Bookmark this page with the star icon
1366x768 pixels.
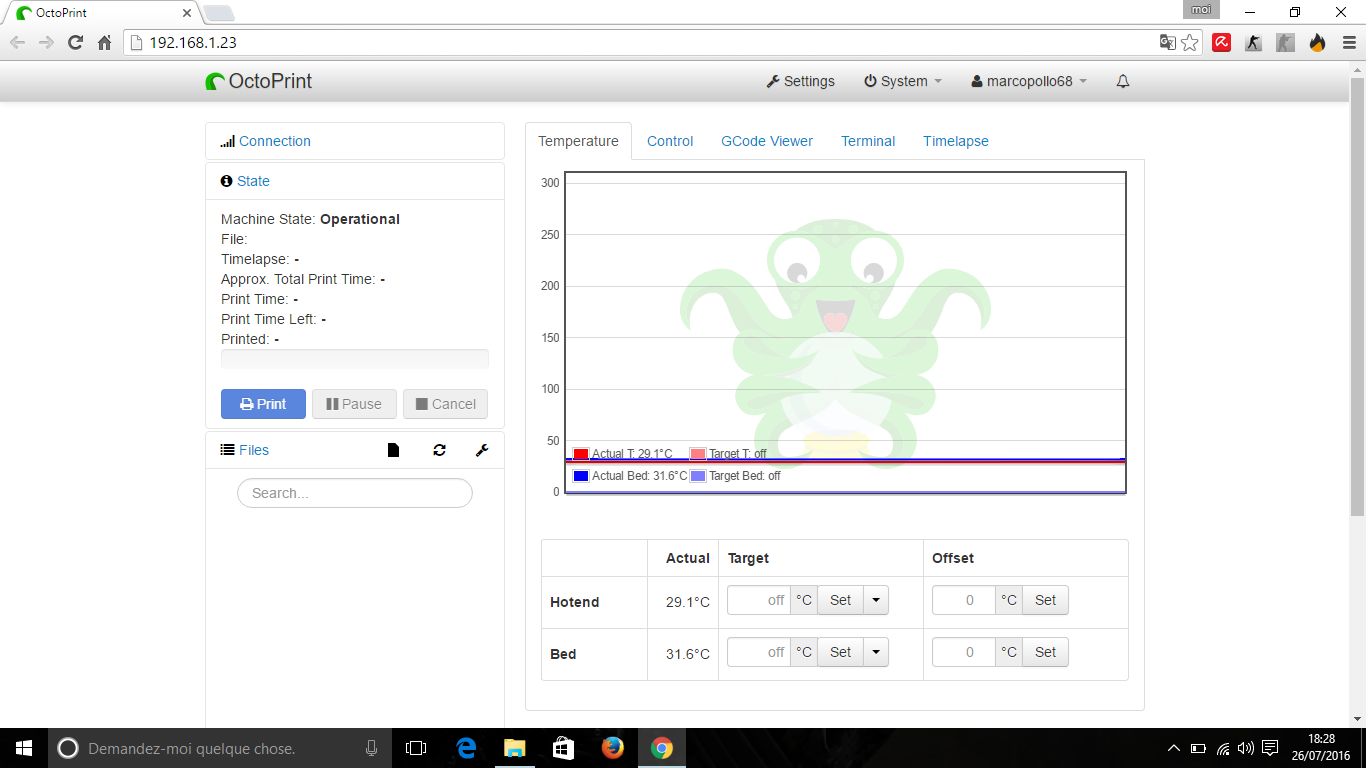pos(1190,42)
